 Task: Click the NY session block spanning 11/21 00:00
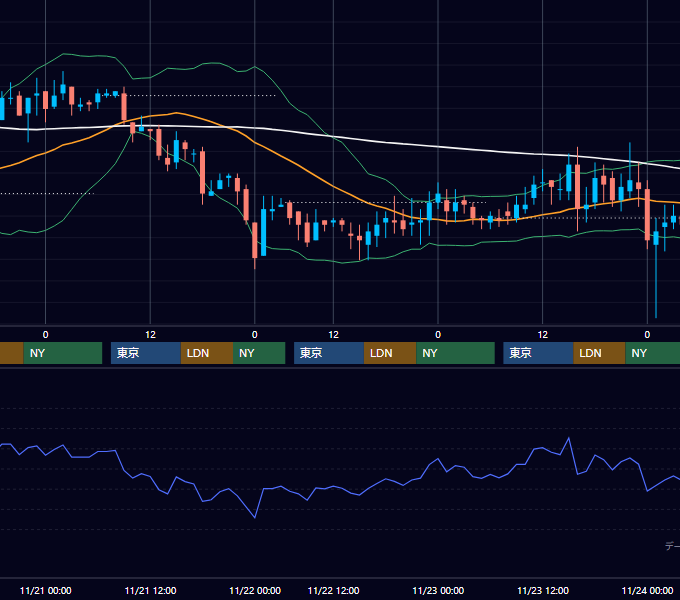[63, 353]
